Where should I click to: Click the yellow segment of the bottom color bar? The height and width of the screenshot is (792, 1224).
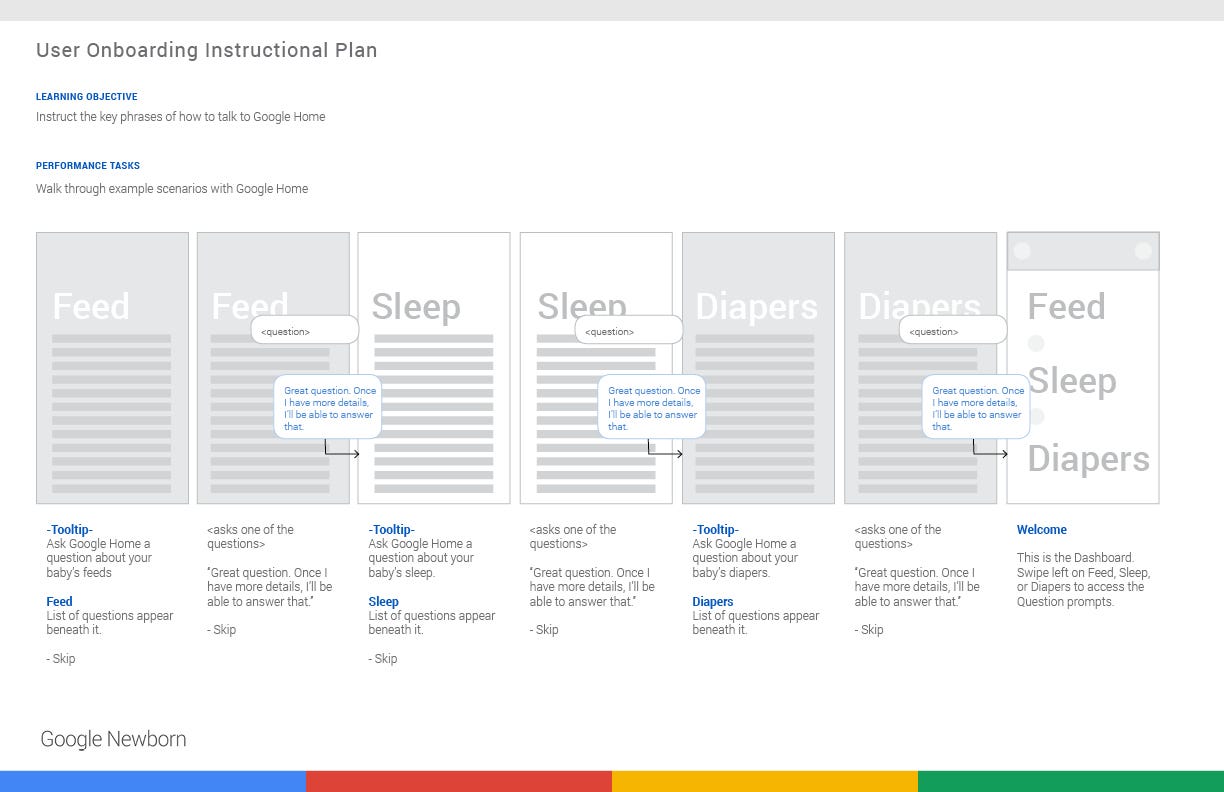coord(765,781)
